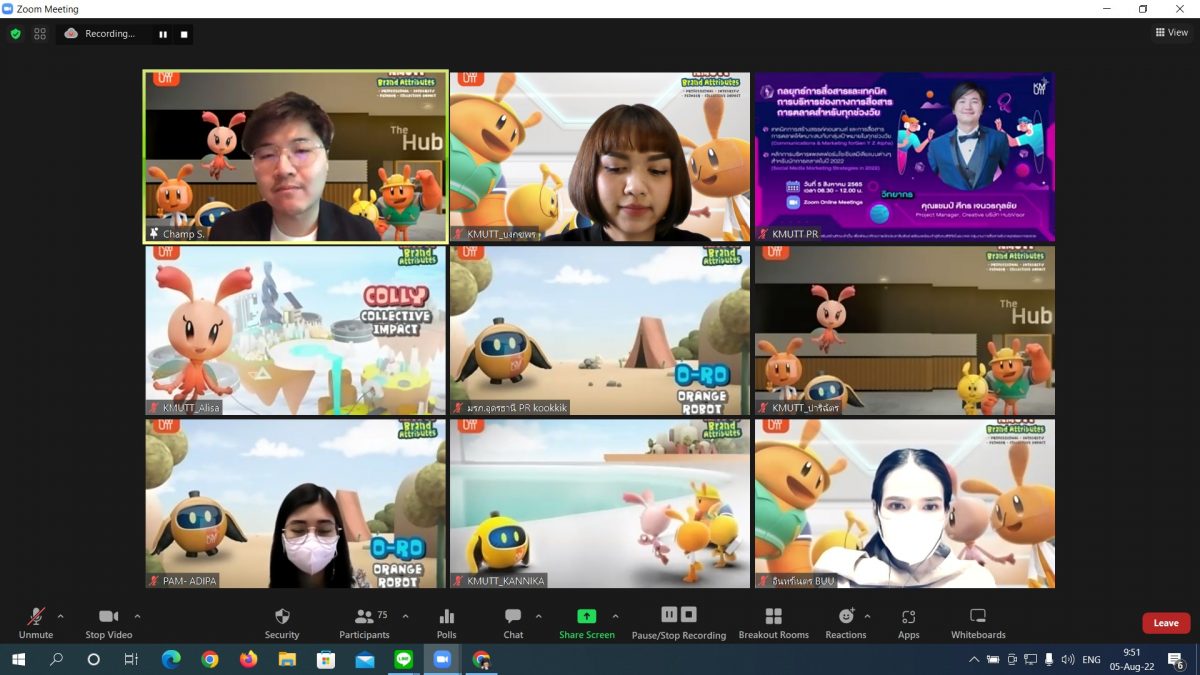The height and width of the screenshot is (675, 1200).
Task: Pause recording from the bottom toolbar
Action: coord(669,614)
